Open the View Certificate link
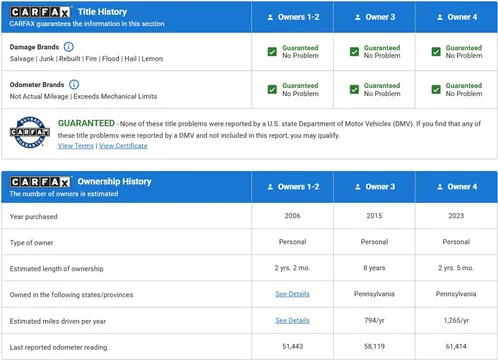The width and height of the screenshot is (498, 360). pyautogui.click(x=123, y=146)
